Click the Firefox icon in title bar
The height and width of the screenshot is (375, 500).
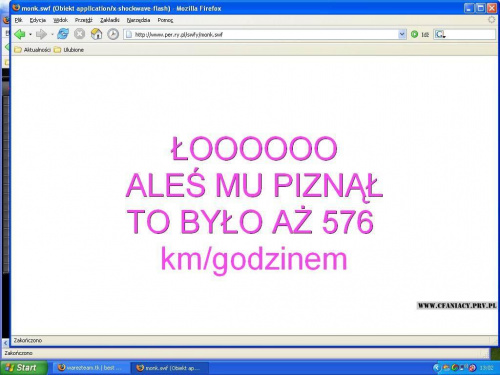click(x=16, y=7)
